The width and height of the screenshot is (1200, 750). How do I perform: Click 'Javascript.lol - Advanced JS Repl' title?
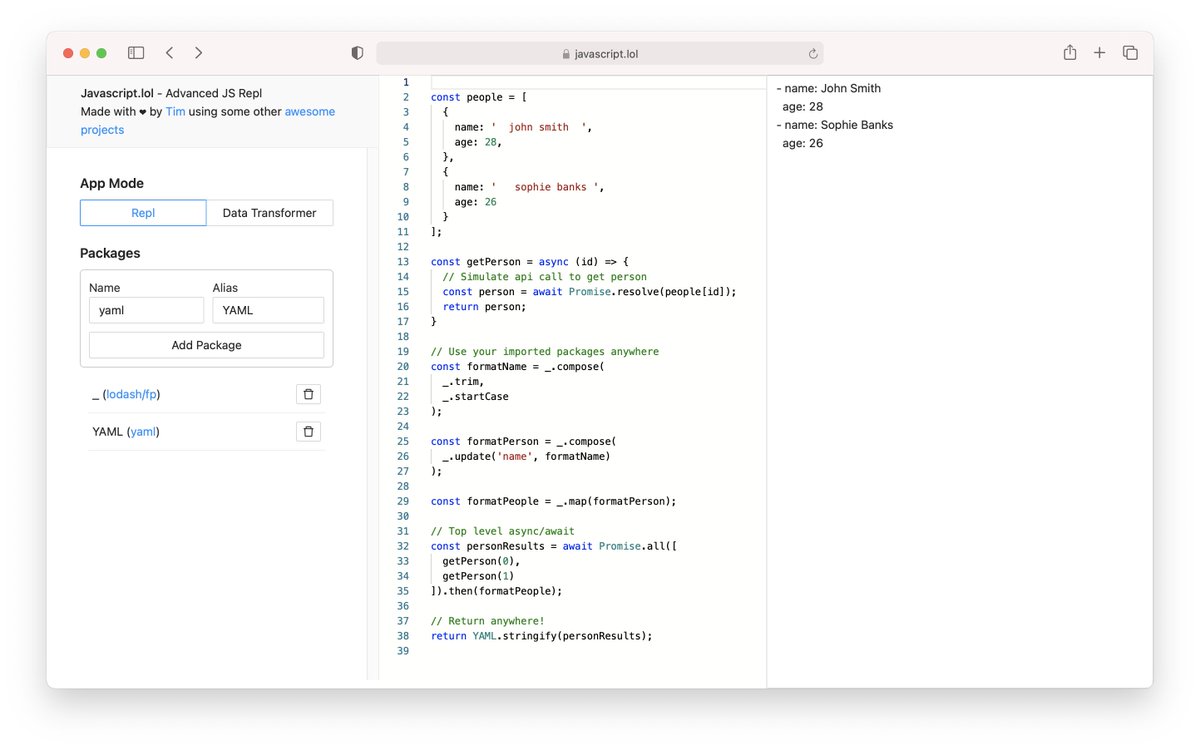coord(171,93)
